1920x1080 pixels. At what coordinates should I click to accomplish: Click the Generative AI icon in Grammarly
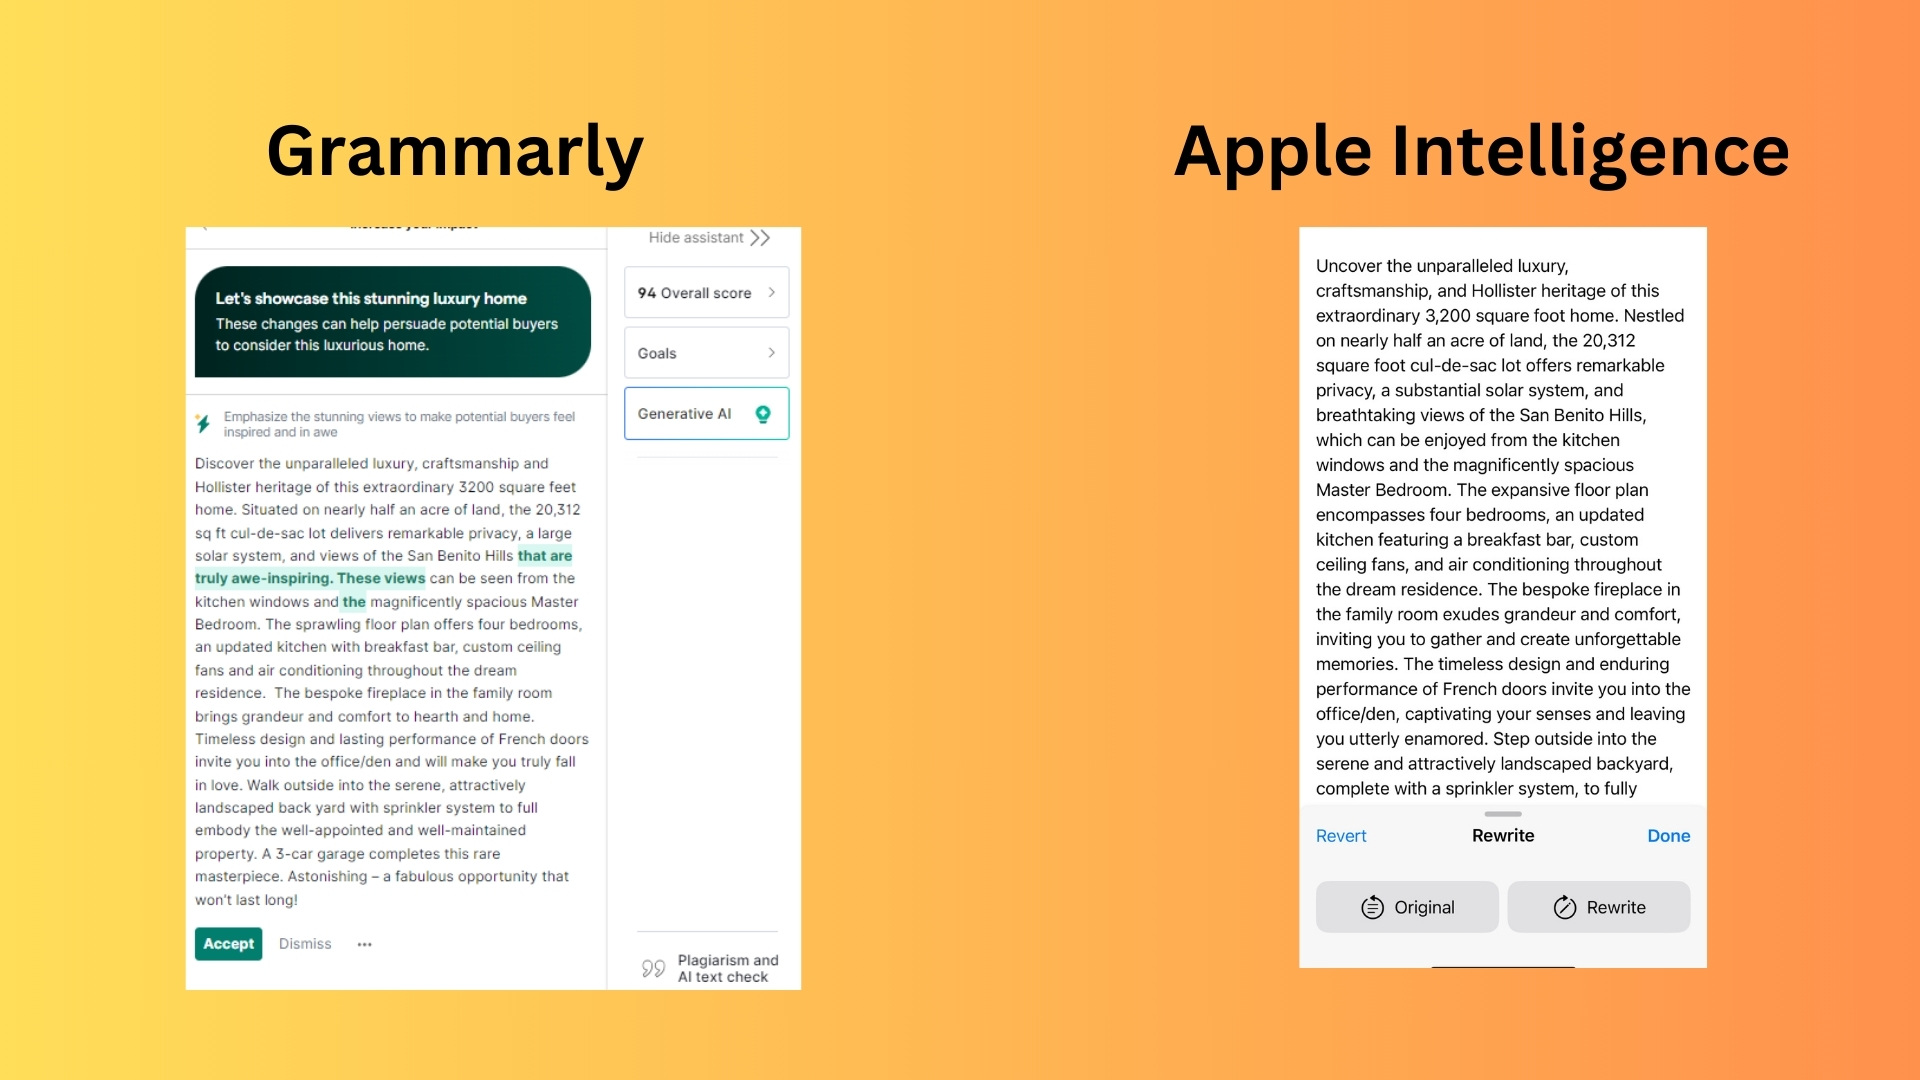[764, 414]
